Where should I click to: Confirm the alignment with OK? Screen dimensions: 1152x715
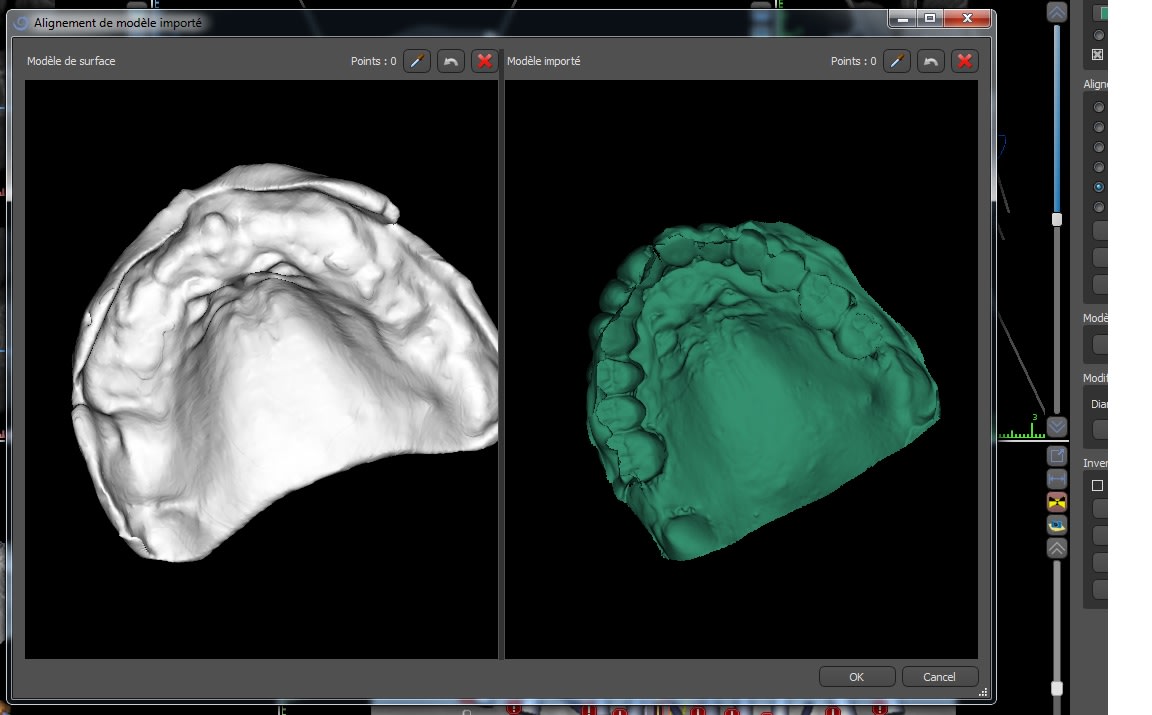856,677
